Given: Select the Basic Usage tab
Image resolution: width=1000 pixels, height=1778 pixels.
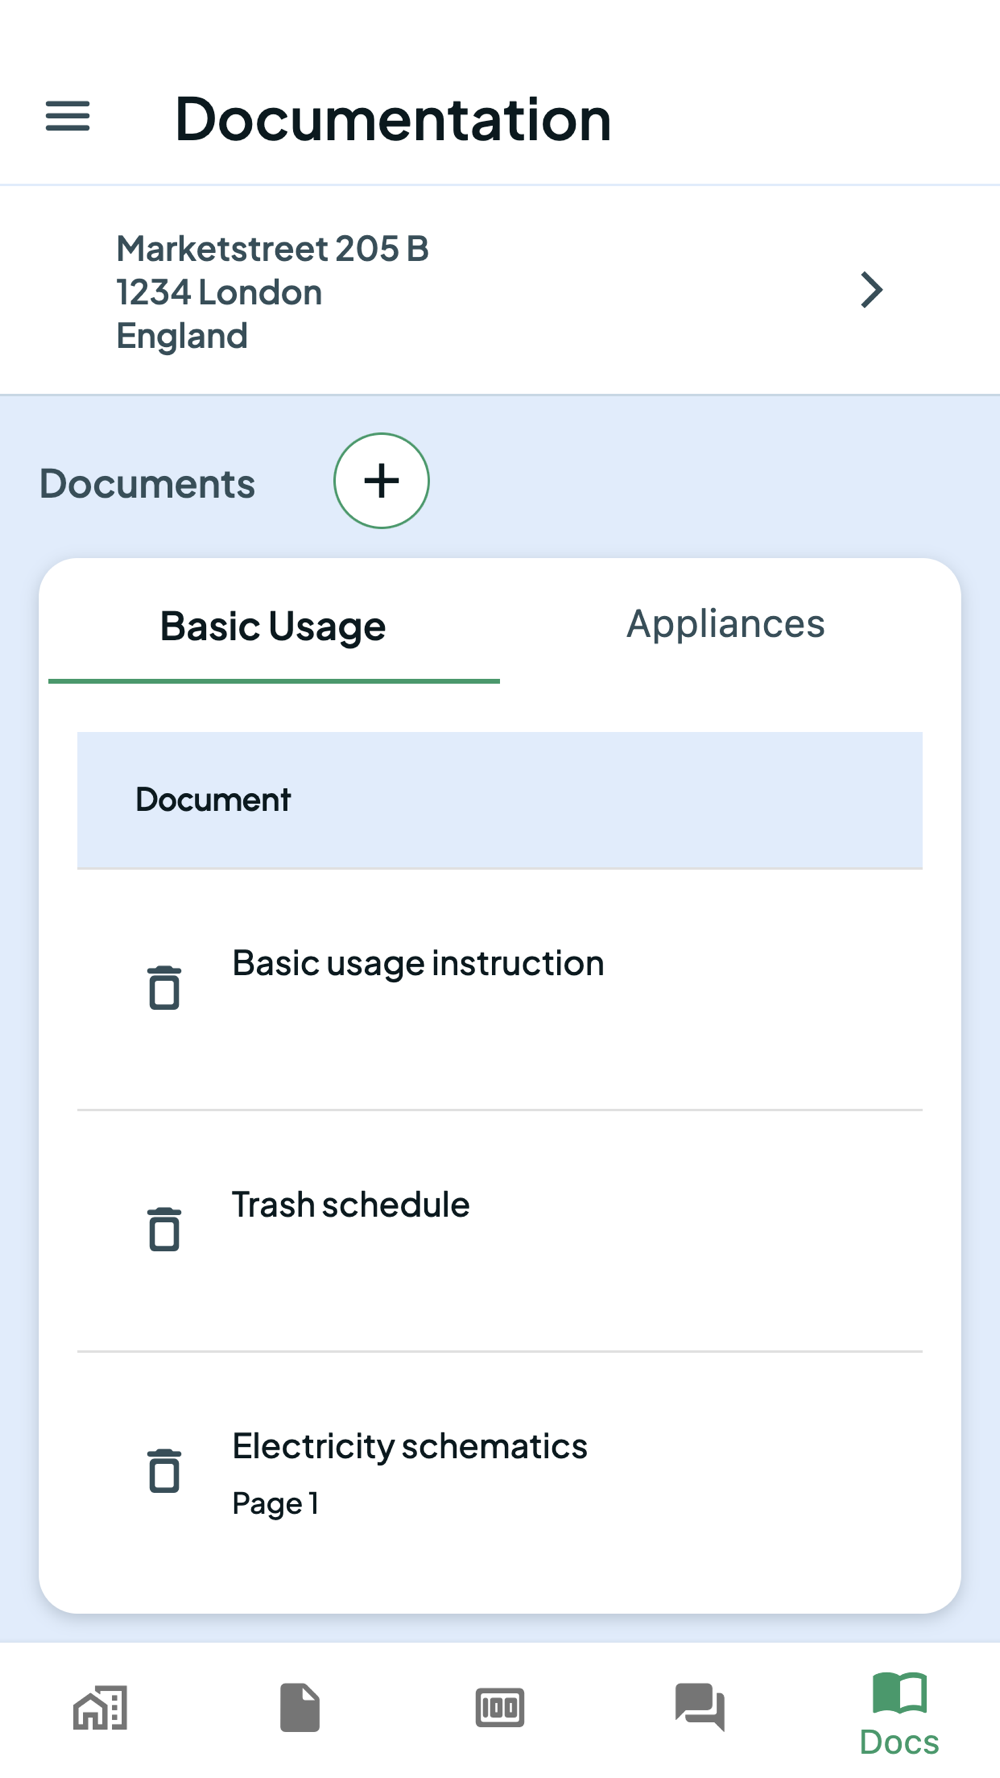Looking at the screenshot, I should 273,627.
